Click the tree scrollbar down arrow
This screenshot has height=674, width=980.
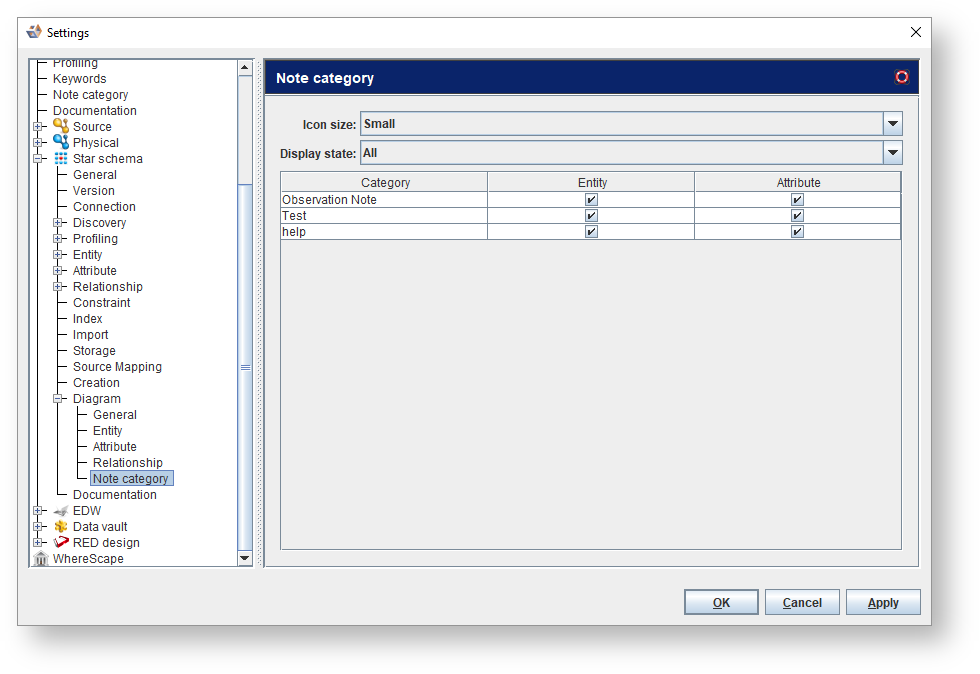point(245,558)
